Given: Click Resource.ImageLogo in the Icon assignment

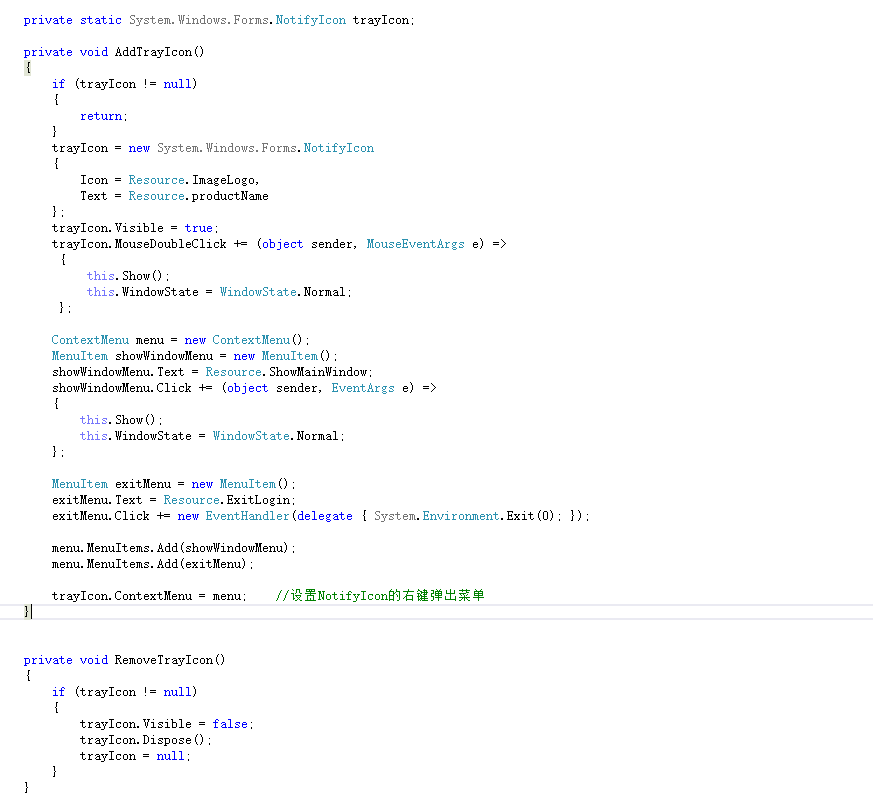Looking at the screenshot, I should tap(194, 180).
